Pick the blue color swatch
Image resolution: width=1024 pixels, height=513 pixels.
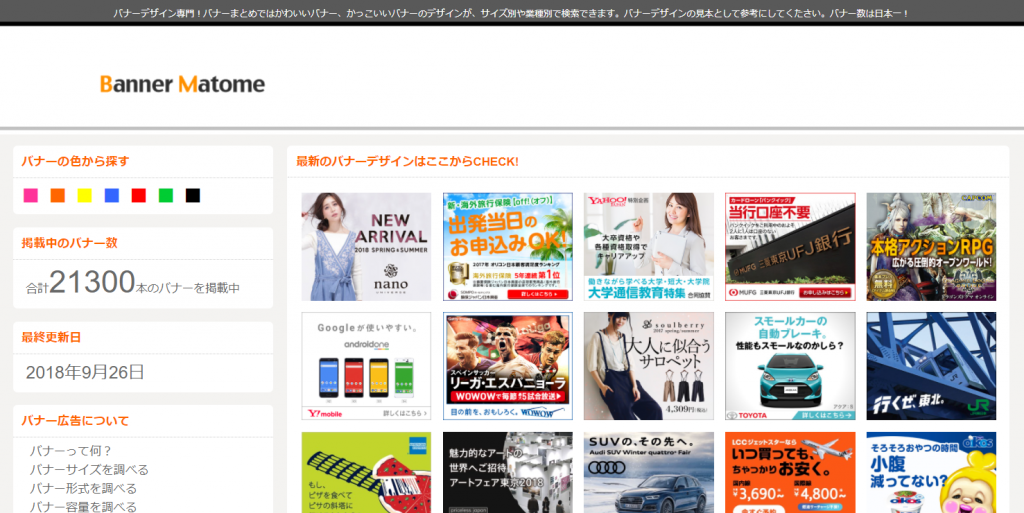pos(112,195)
